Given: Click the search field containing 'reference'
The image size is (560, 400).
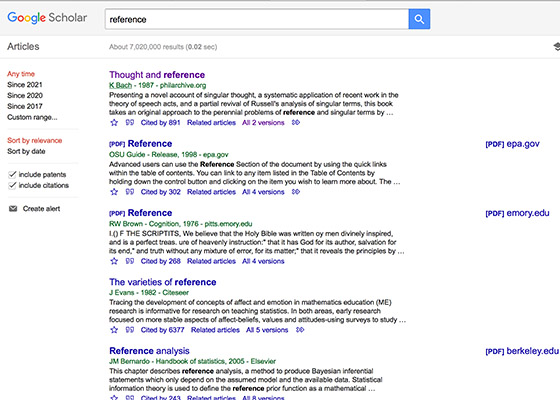Looking at the screenshot, I should (257, 19).
